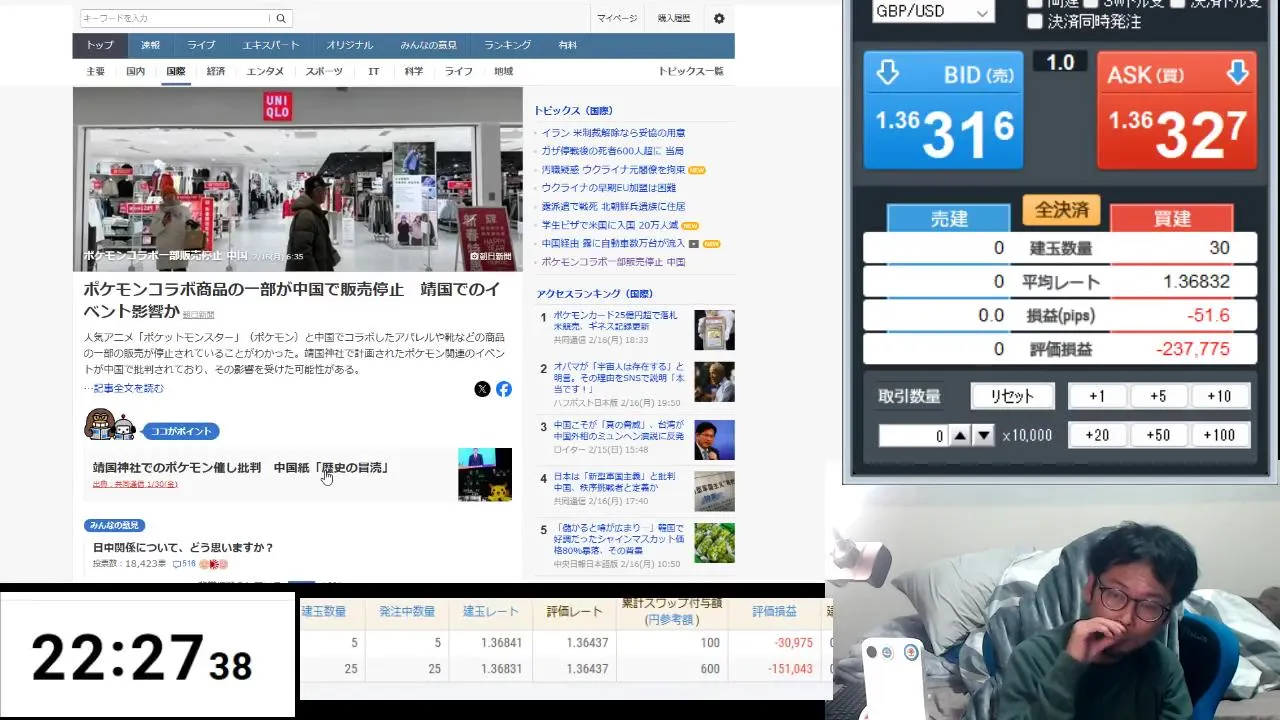The image size is (1280, 720).
Task: Open the 国内 news category
Action: (x=136, y=72)
